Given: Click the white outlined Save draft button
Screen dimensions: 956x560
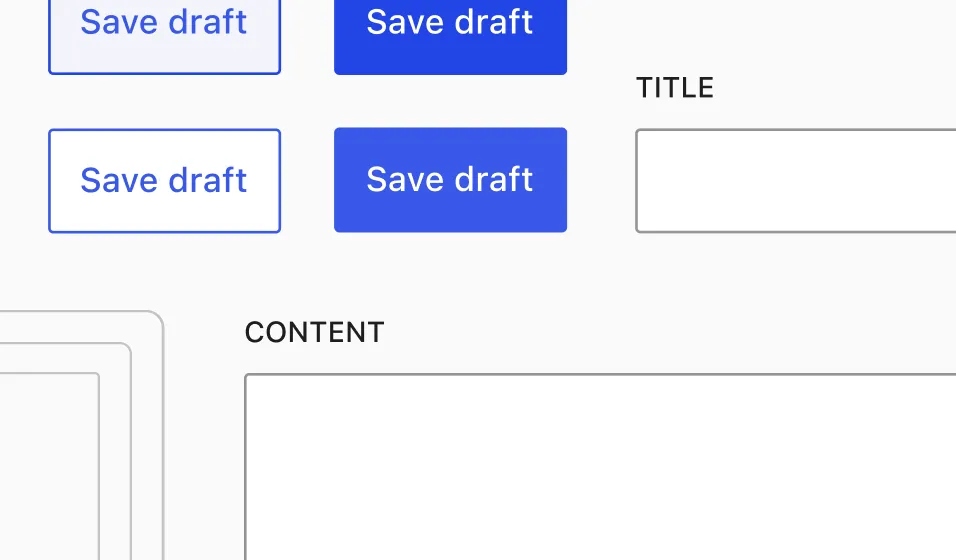Looking at the screenshot, I should [x=165, y=181].
